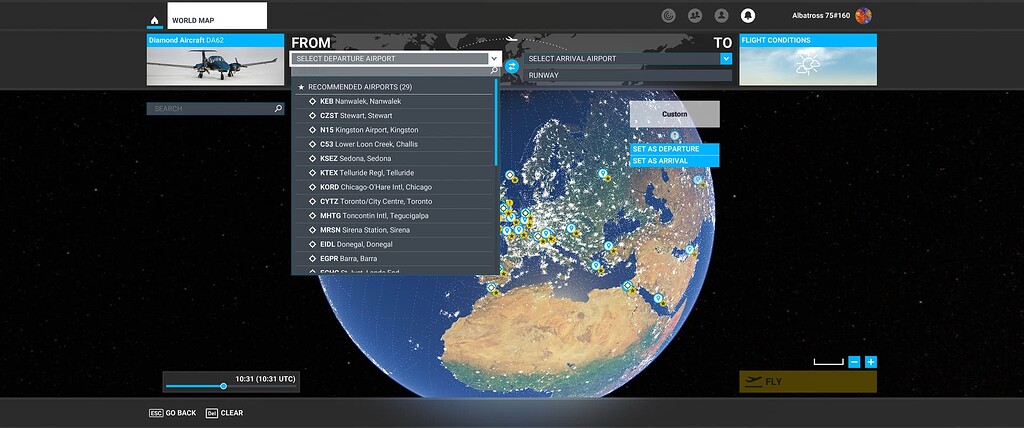Open the RUNWAY selection field
The width and height of the screenshot is (1024, 428).
628,75
